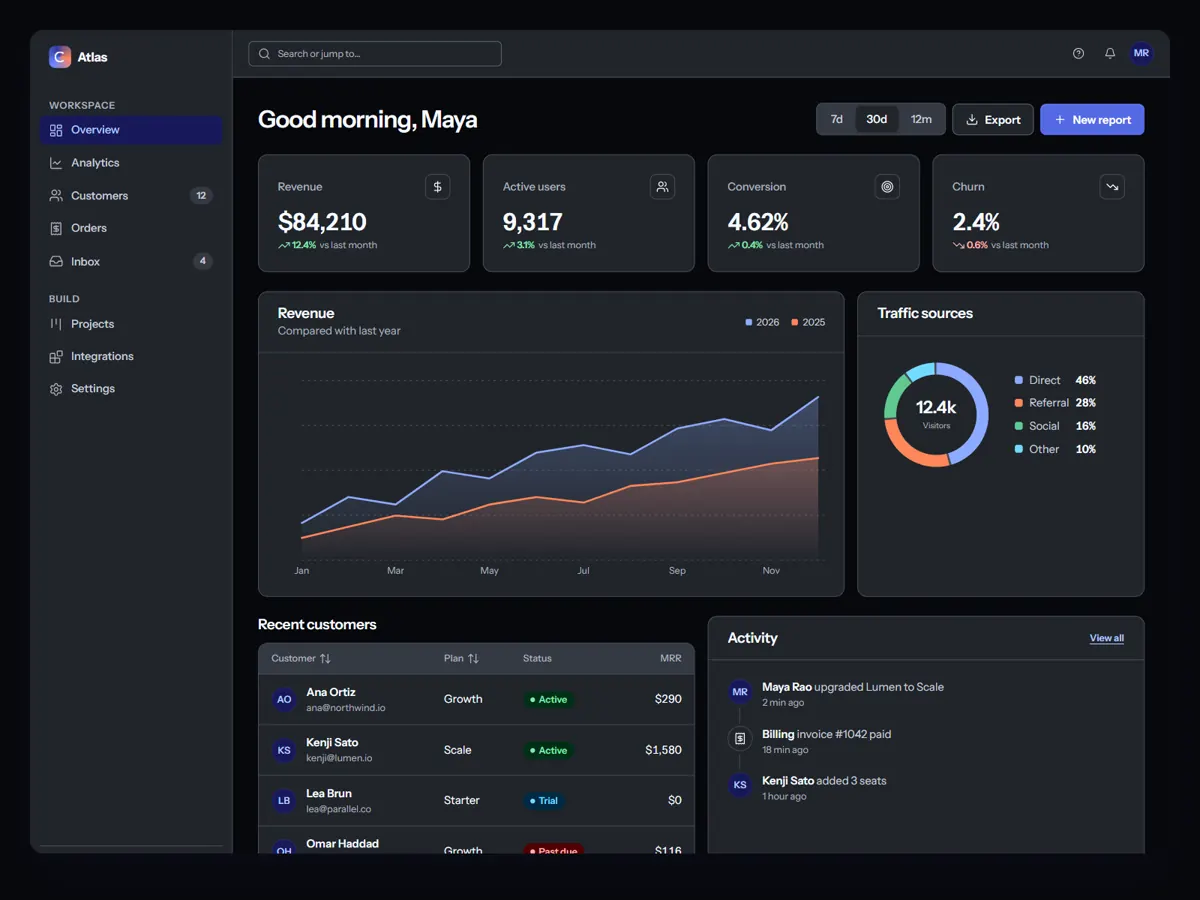Open Projects in the sidebar
Screen dimensions: 1200x900
point(131,324)
